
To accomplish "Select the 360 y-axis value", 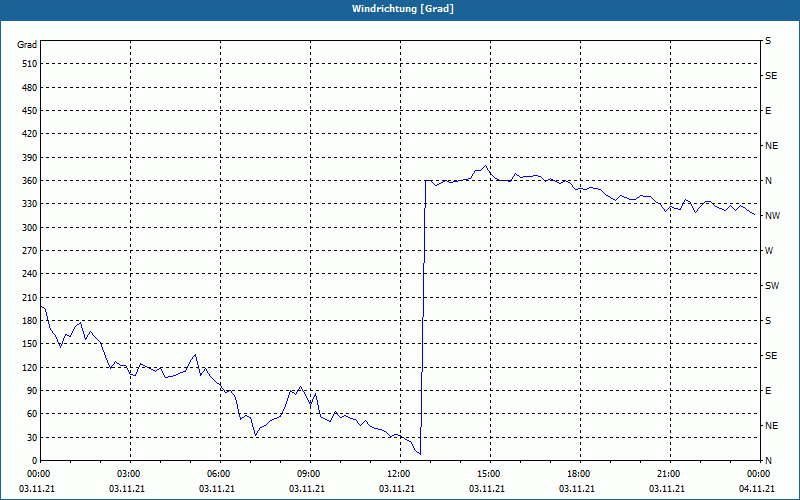I will coord(30,181).
